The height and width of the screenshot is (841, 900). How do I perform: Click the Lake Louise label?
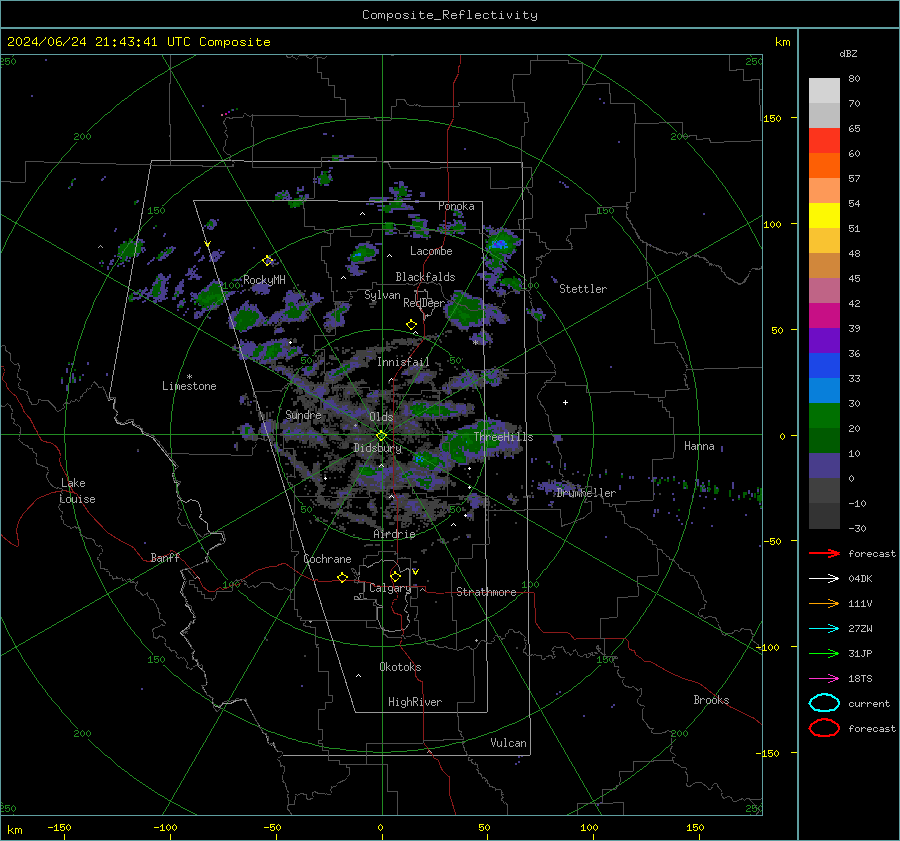tap(77, 491)
